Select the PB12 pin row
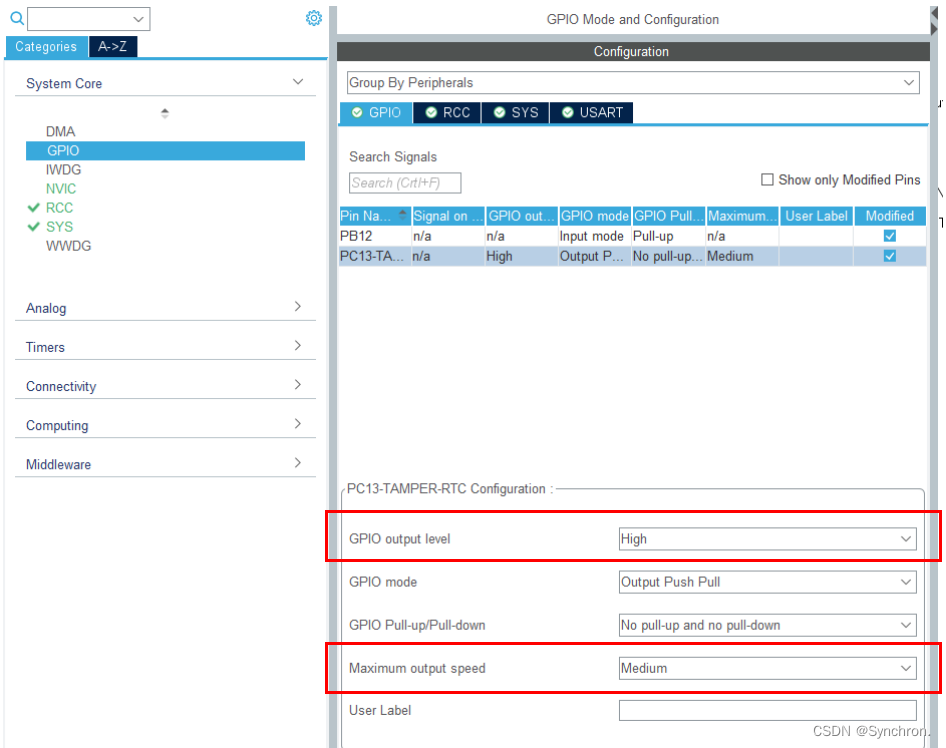The height and width of the screenshot is (748, 946). (x=632, y=236)
